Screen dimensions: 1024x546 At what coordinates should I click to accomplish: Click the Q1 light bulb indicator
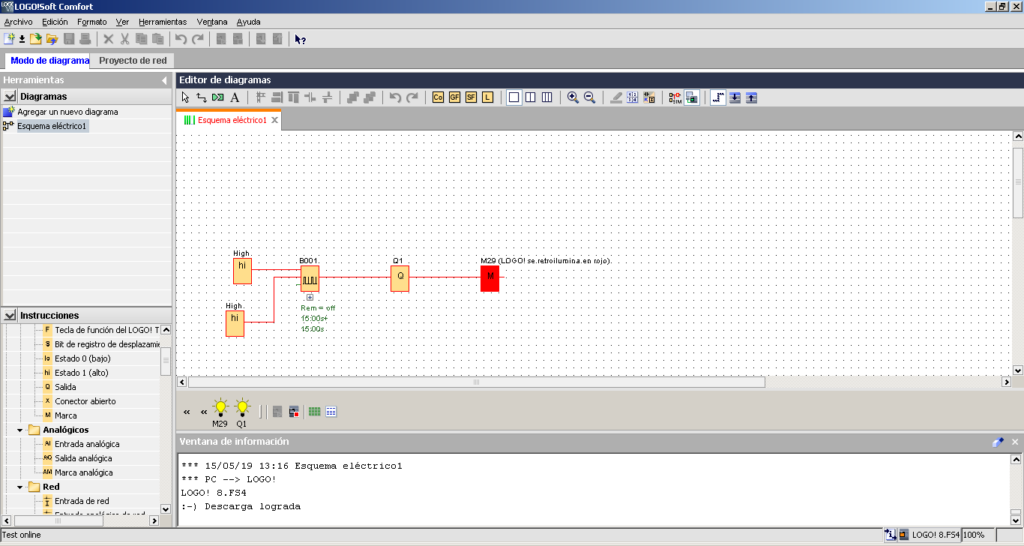tap(242, 408)
